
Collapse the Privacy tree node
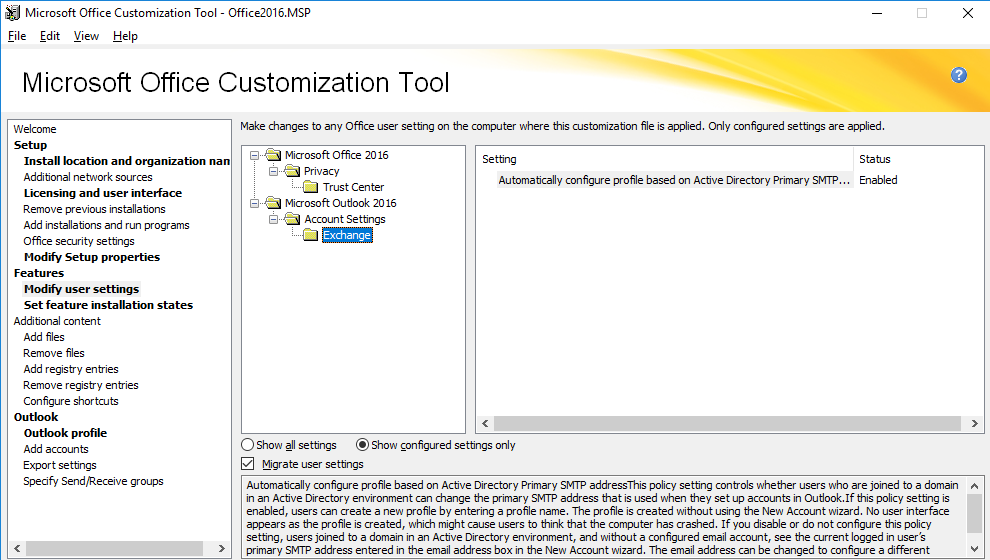click(273, 171)
